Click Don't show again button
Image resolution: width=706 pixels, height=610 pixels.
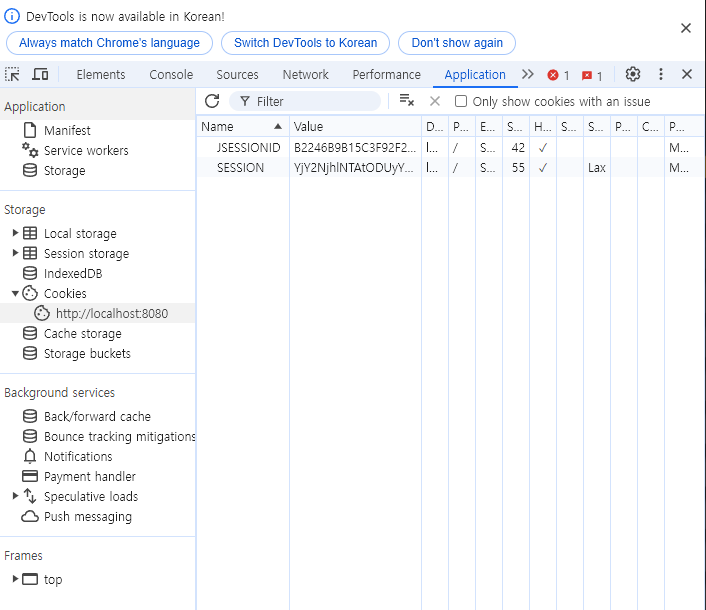457,43
